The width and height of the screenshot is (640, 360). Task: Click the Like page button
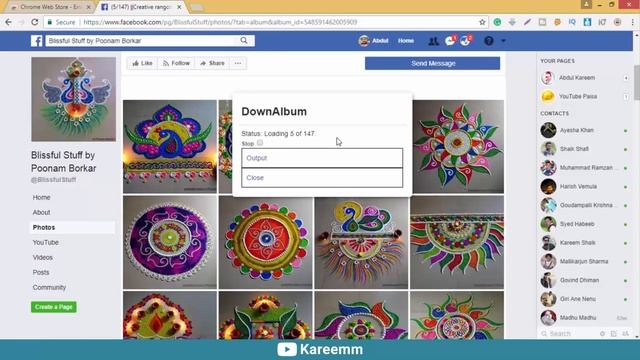click(x=142, y=63)
